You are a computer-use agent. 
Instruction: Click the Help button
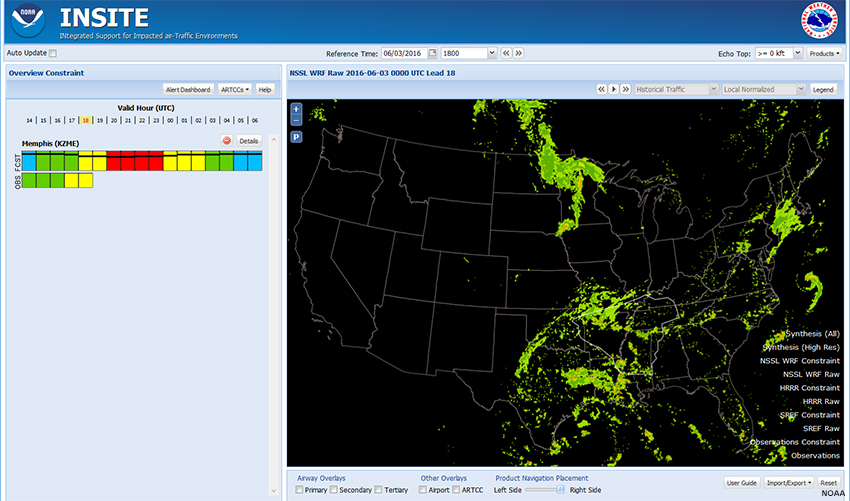[265, 89]
